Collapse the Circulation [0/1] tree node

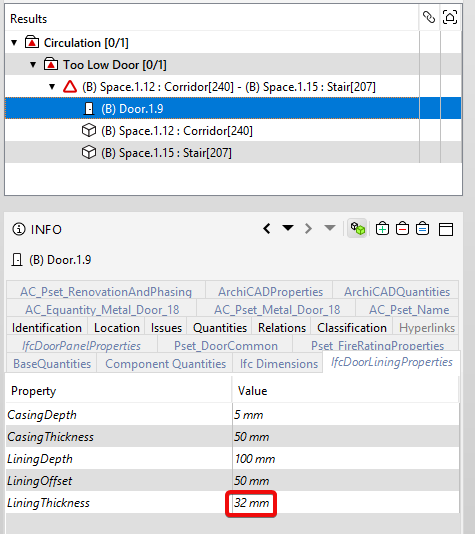pos(14,43)
